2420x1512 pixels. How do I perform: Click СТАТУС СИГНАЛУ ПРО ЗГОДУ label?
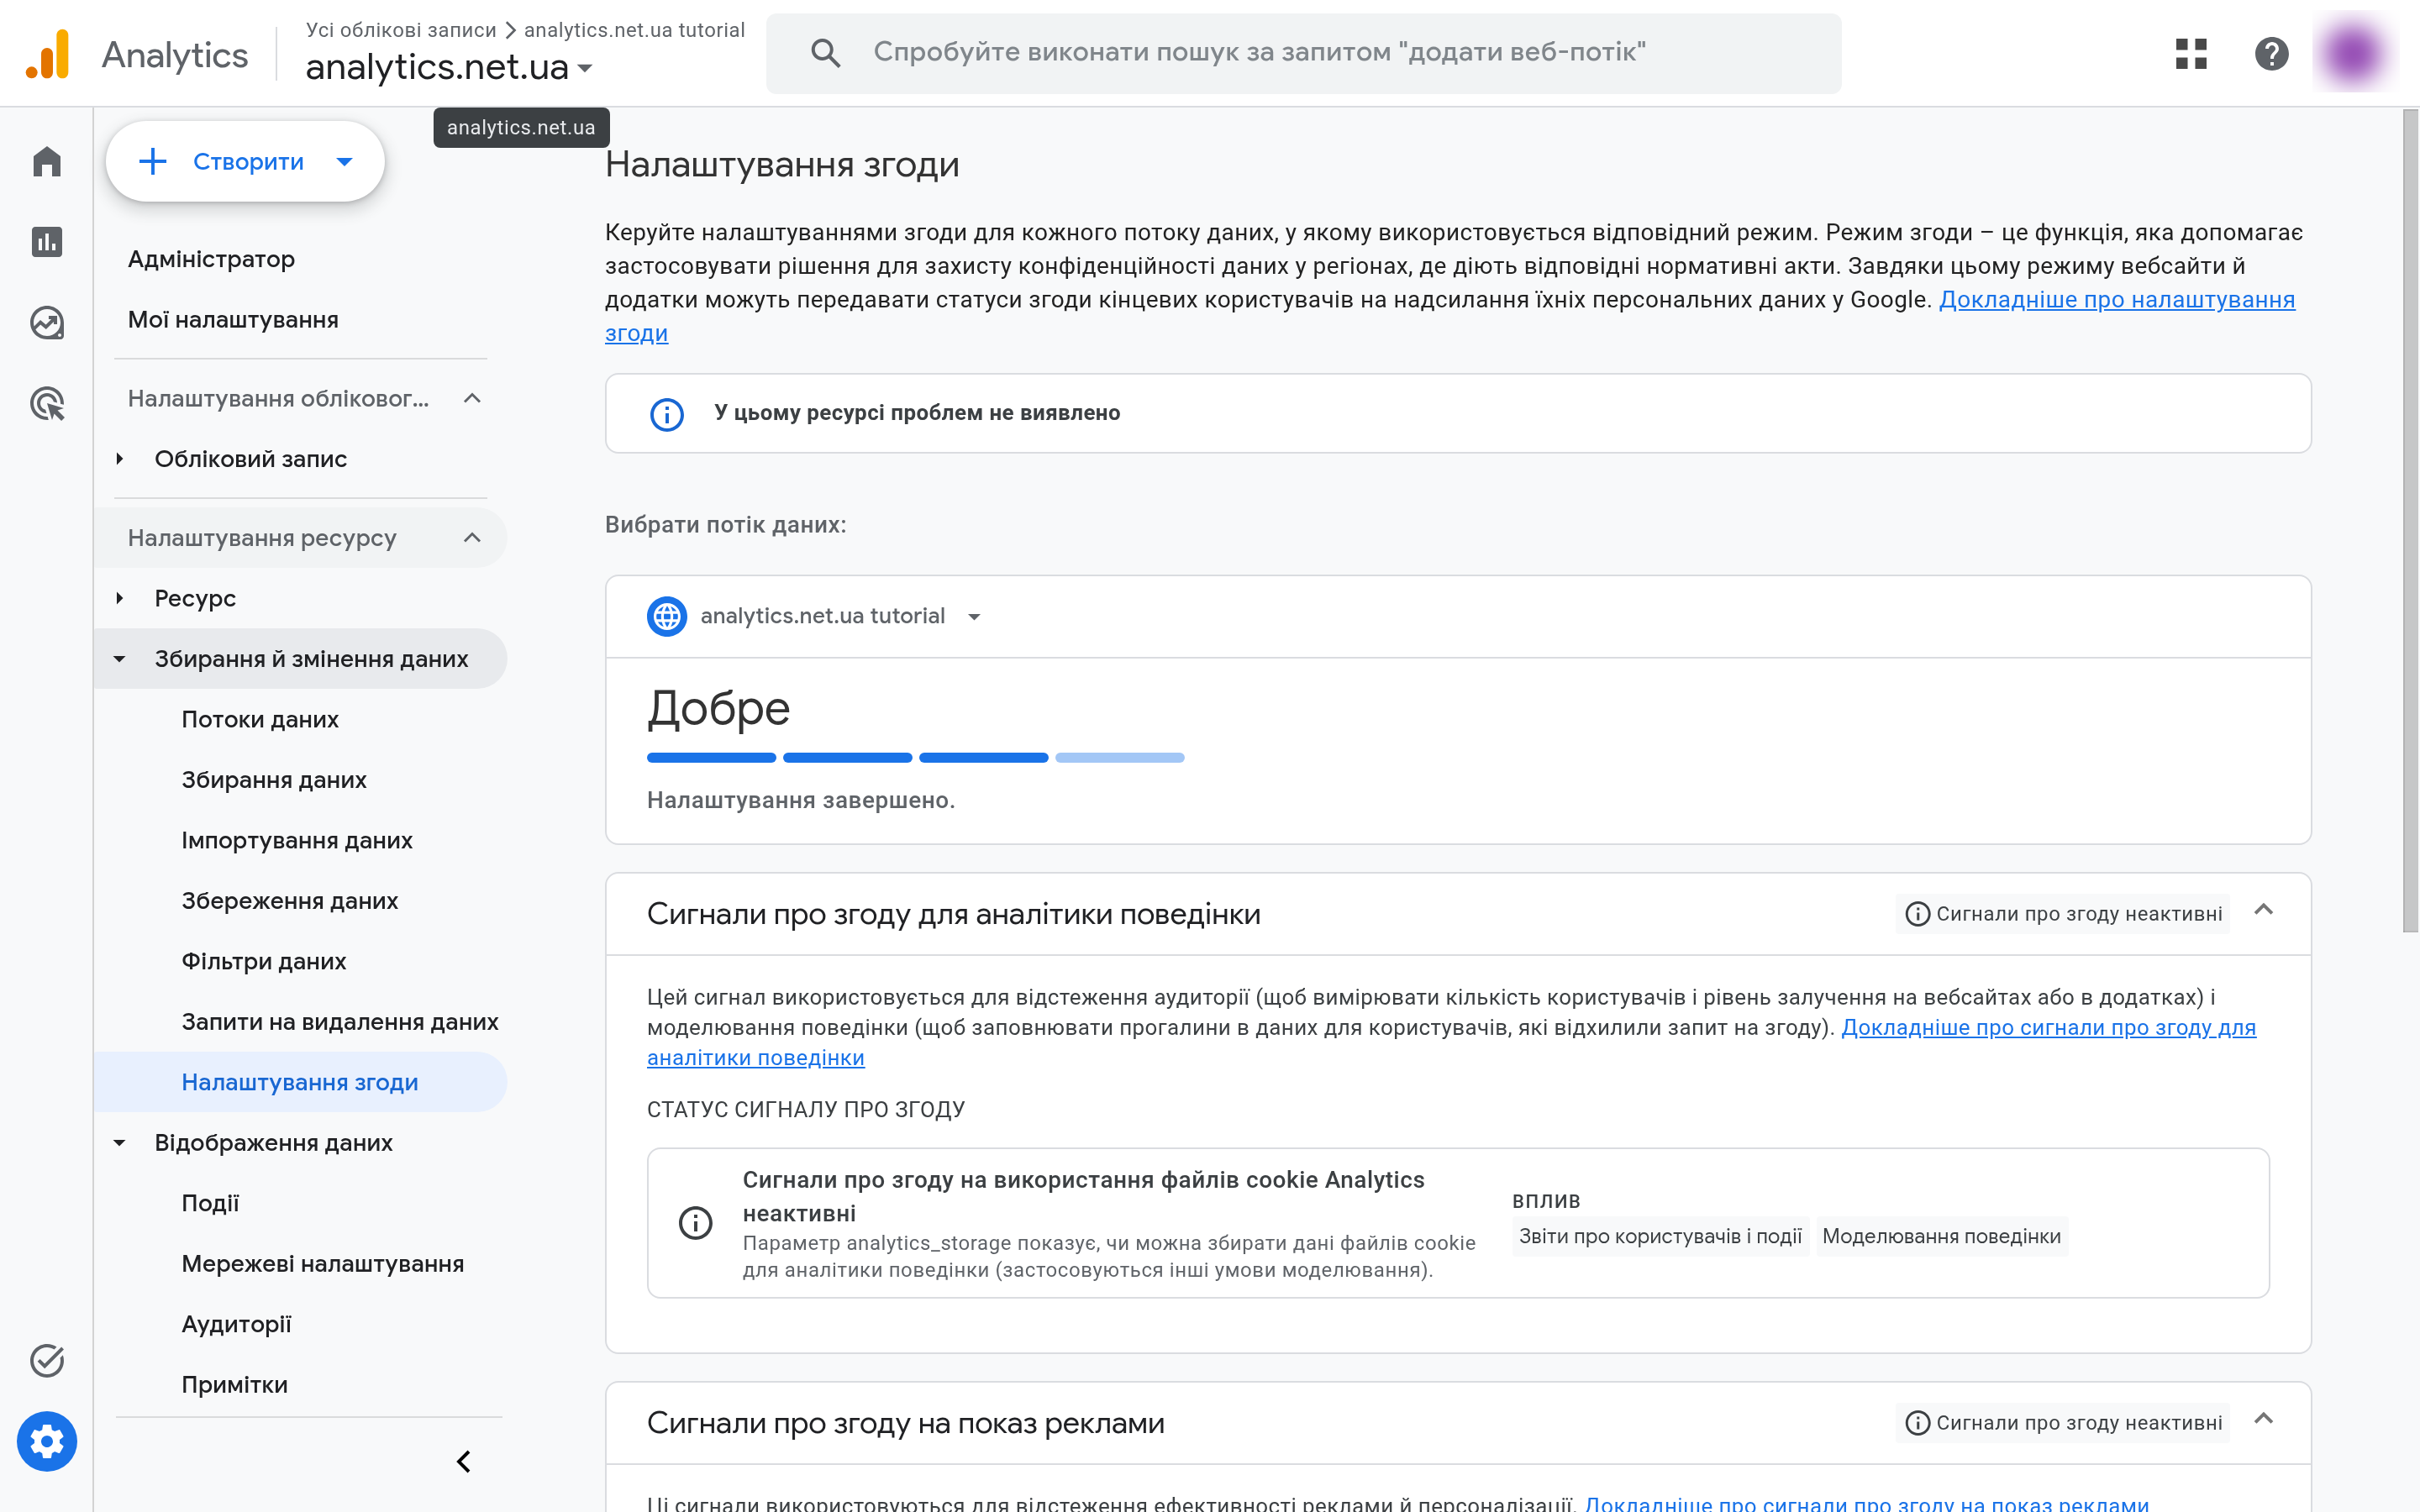806,1109
